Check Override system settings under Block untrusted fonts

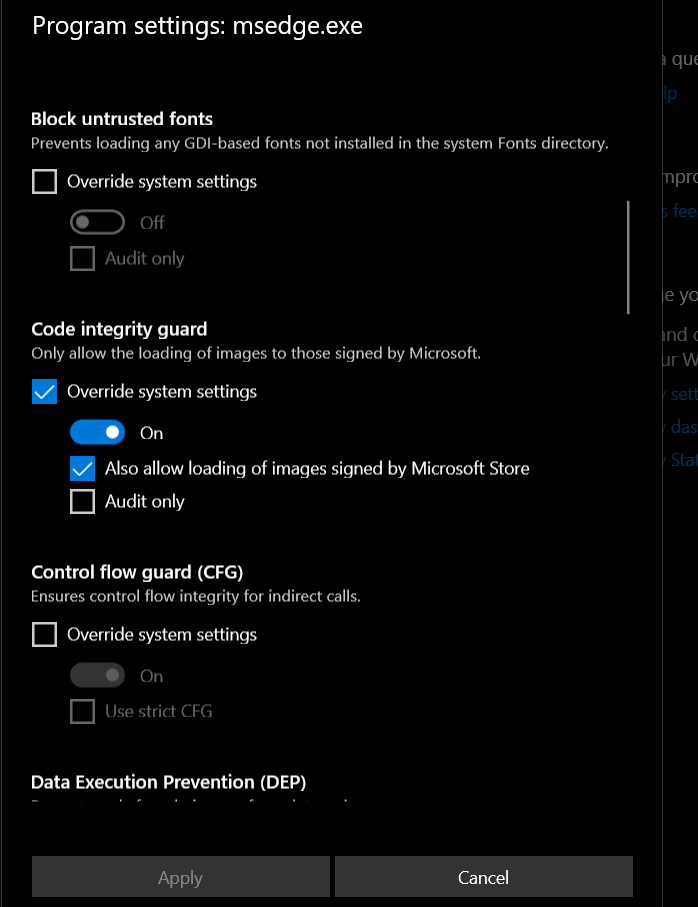[x=45, y=182]
